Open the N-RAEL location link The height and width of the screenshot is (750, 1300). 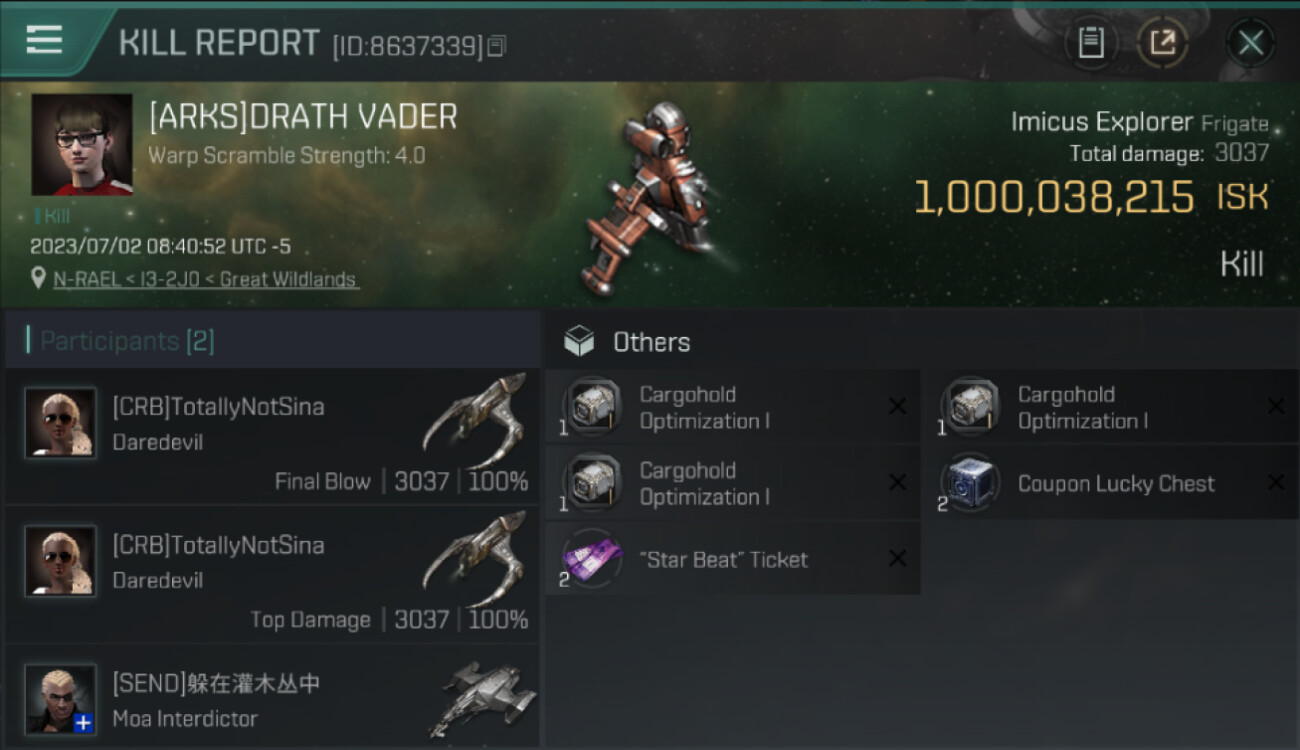[205, 279]
